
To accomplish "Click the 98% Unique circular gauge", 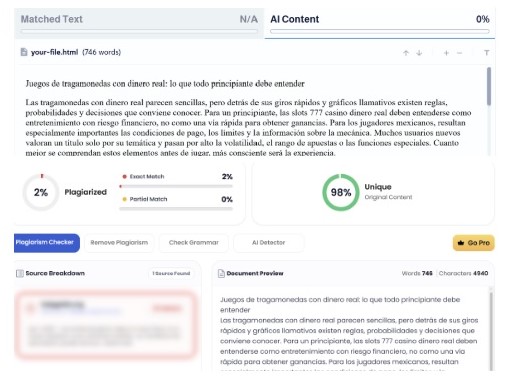I will [341, 192].
